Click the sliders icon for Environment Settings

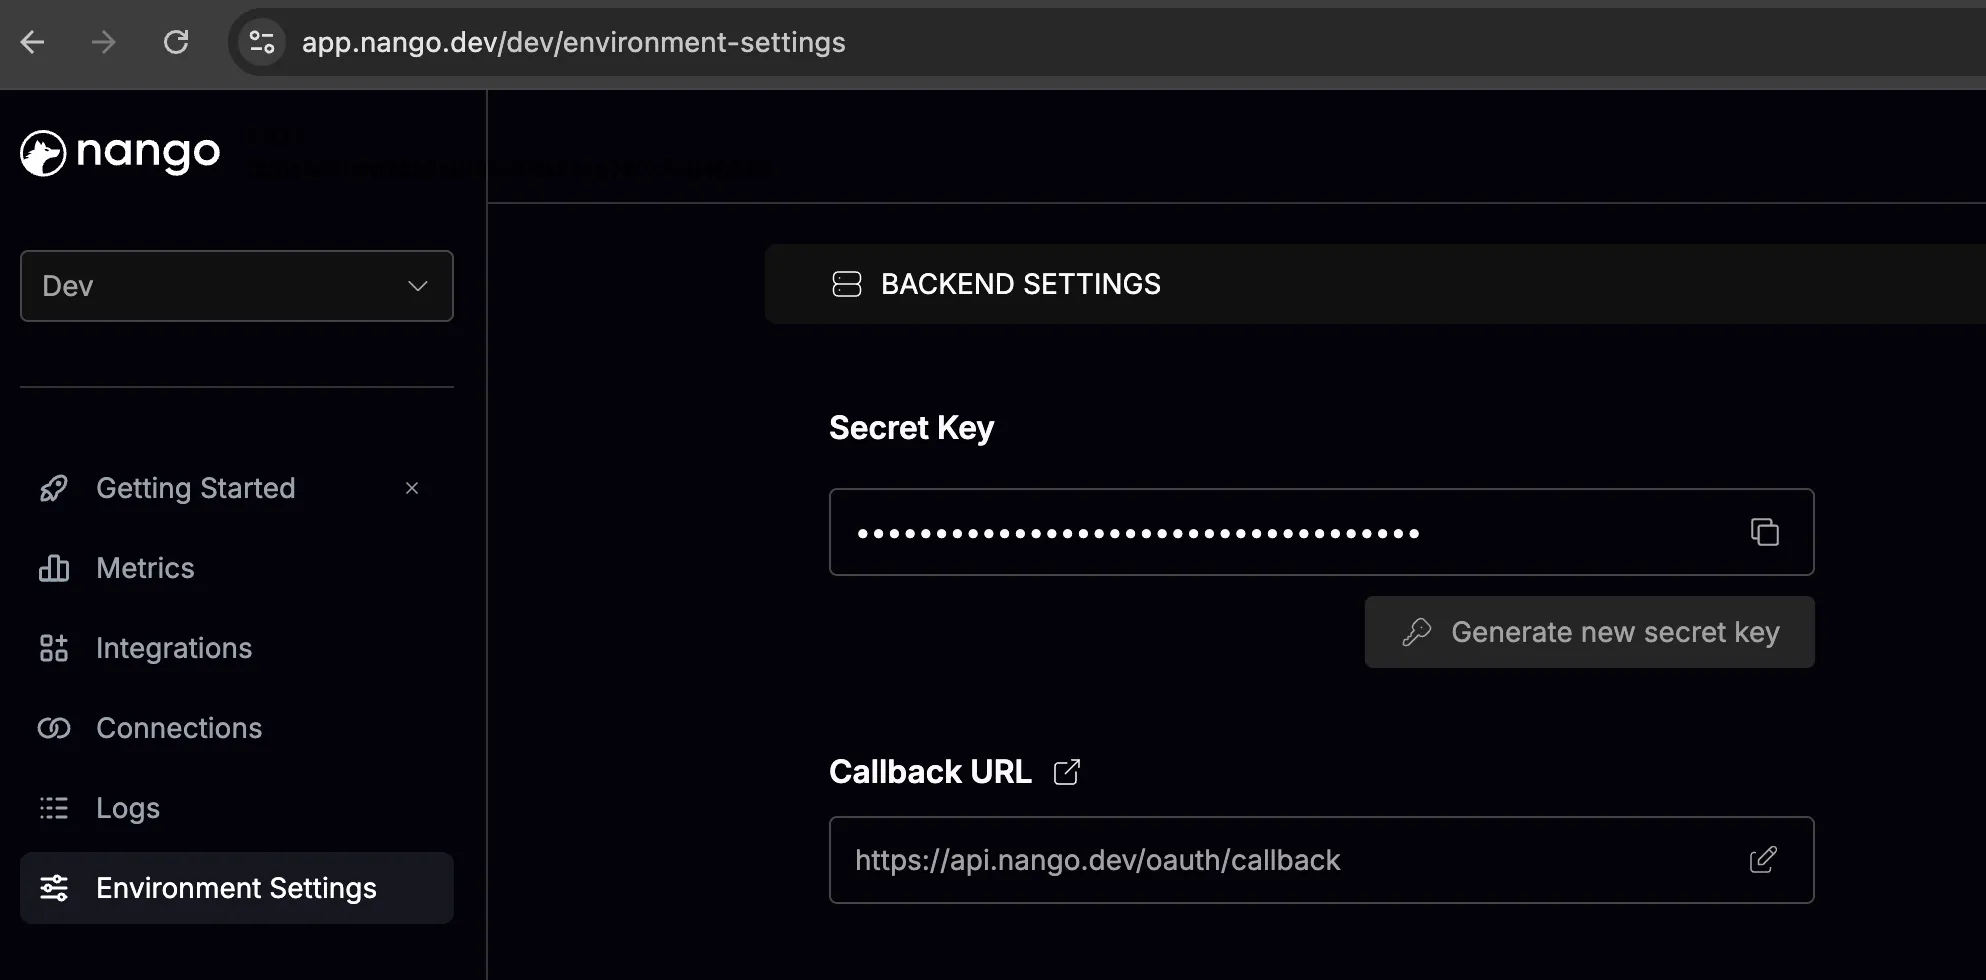54,888
